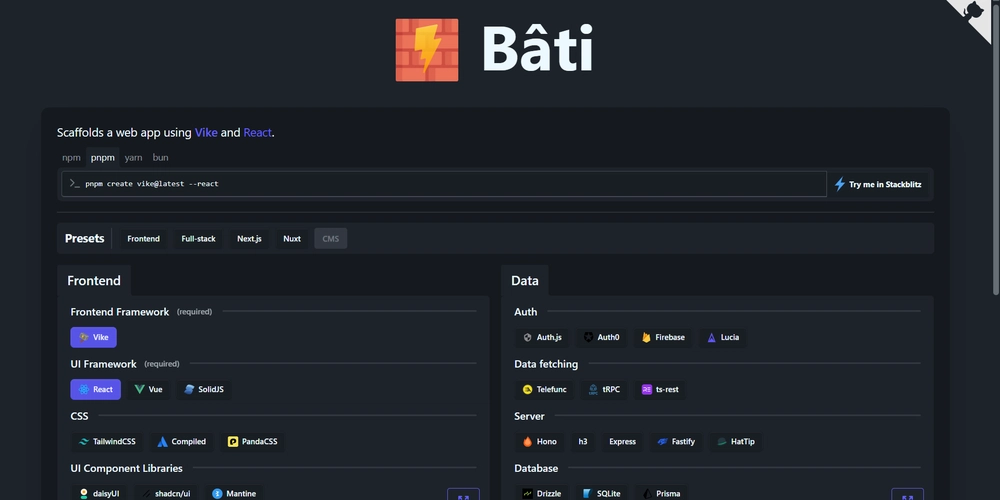
Task: Enable Mantine component library
Action: click(234, 494)
